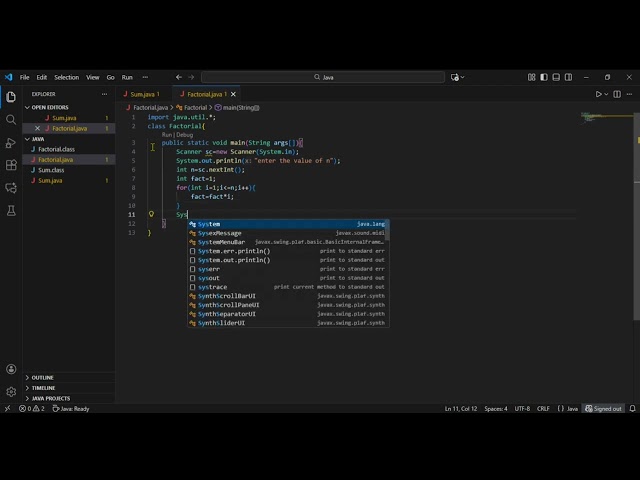Viewport: 640px width, 480px height.
Task: Choose the systrace snippet suggestion
Action: click(288, 287)
